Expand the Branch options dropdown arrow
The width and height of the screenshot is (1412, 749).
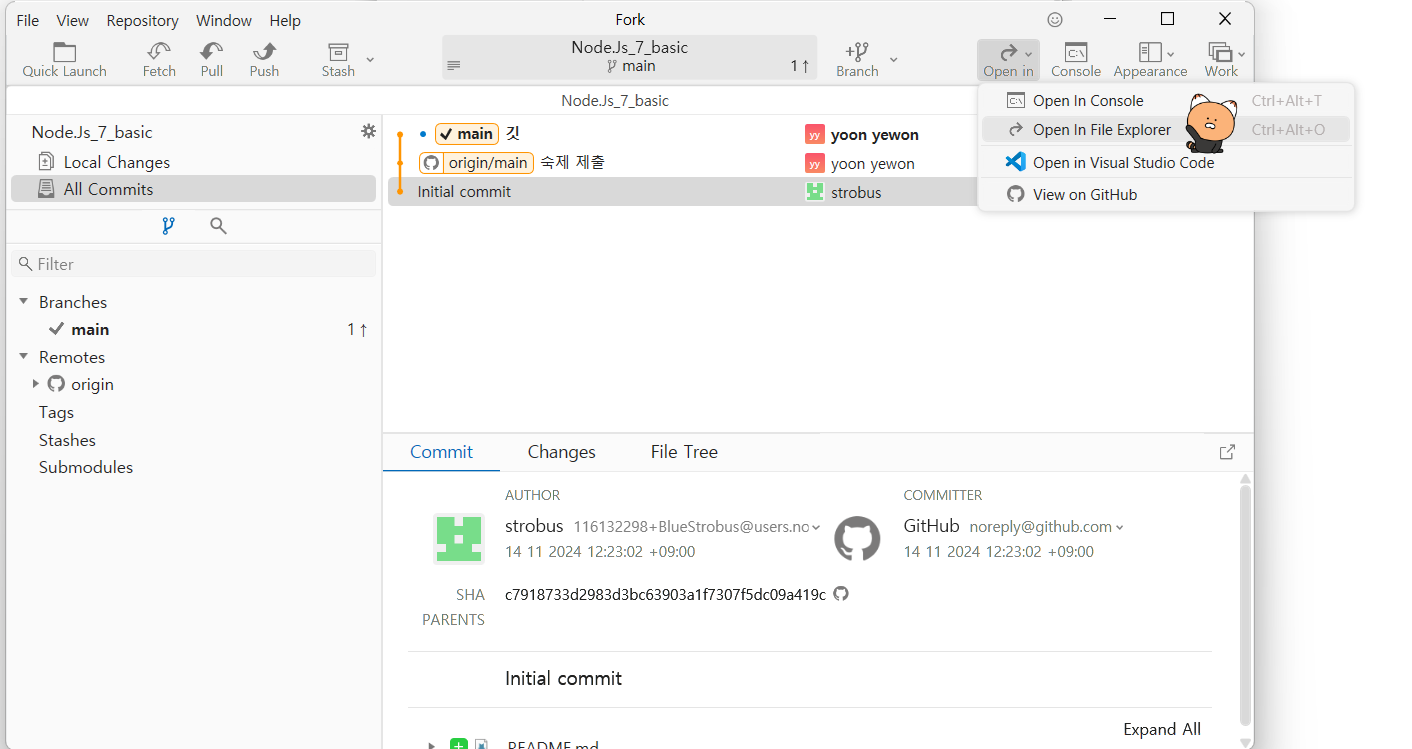point(894,59)
